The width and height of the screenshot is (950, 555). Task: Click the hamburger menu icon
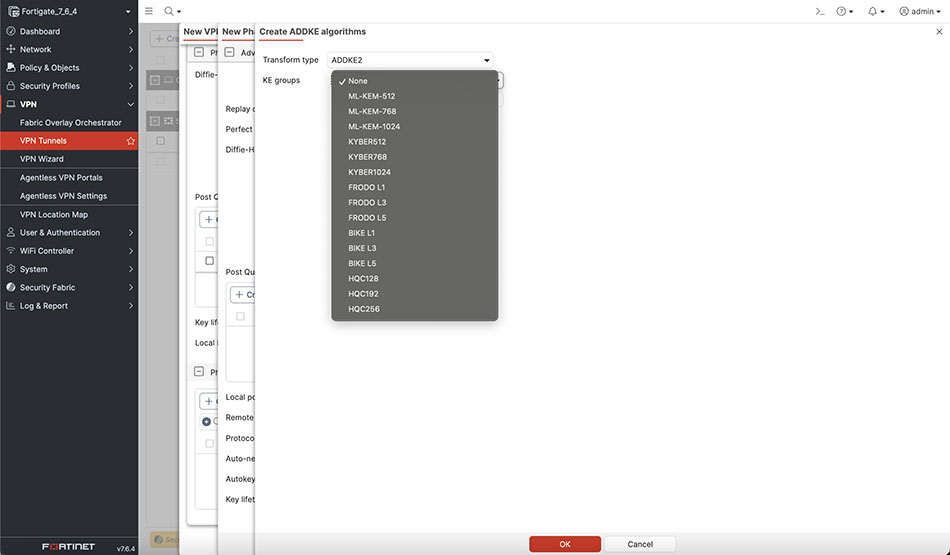pyautogui.click(x=149, y=11)
